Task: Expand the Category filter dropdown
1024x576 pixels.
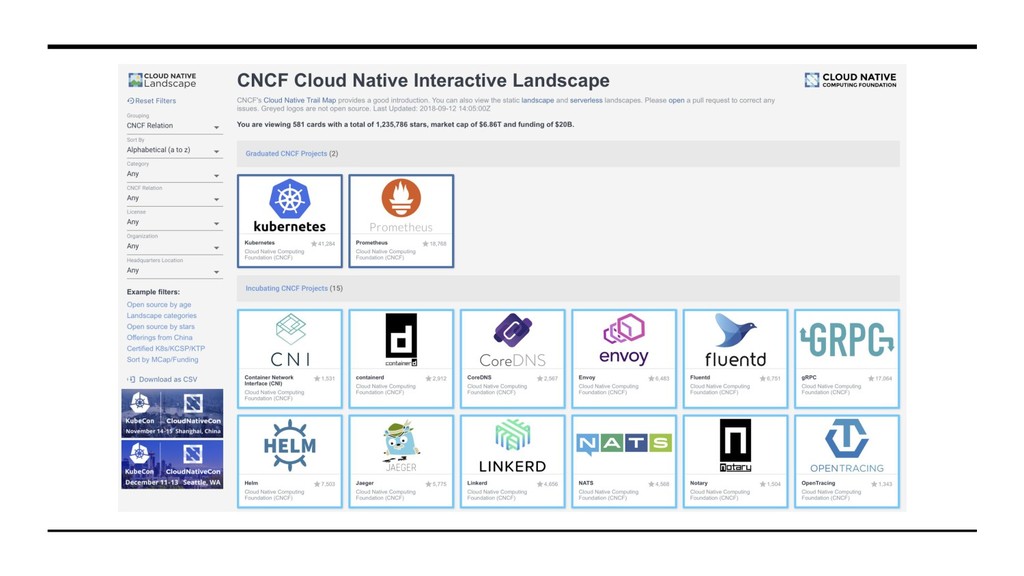Action: pos(174,174)
